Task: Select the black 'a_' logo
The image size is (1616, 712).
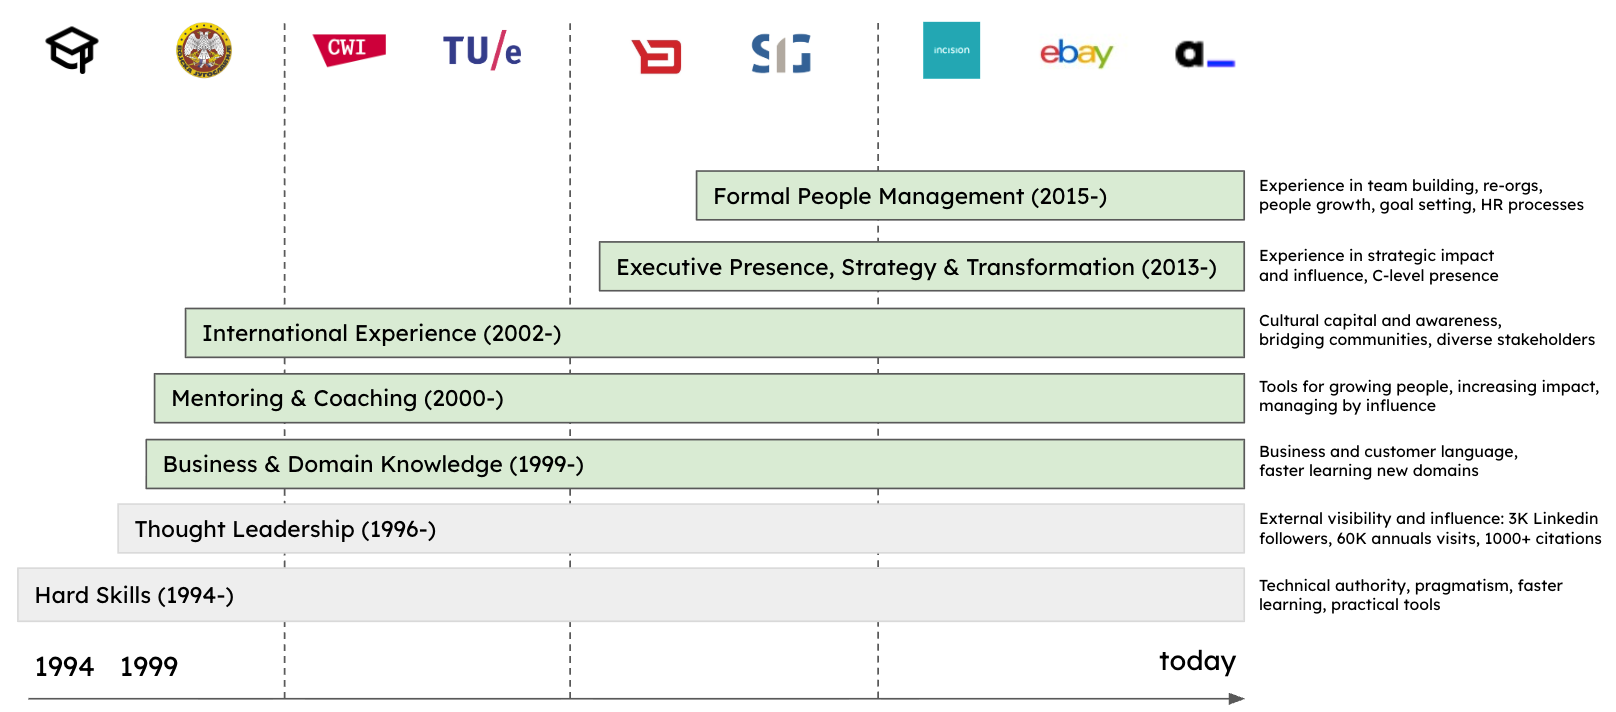Action: point(1205,53)
